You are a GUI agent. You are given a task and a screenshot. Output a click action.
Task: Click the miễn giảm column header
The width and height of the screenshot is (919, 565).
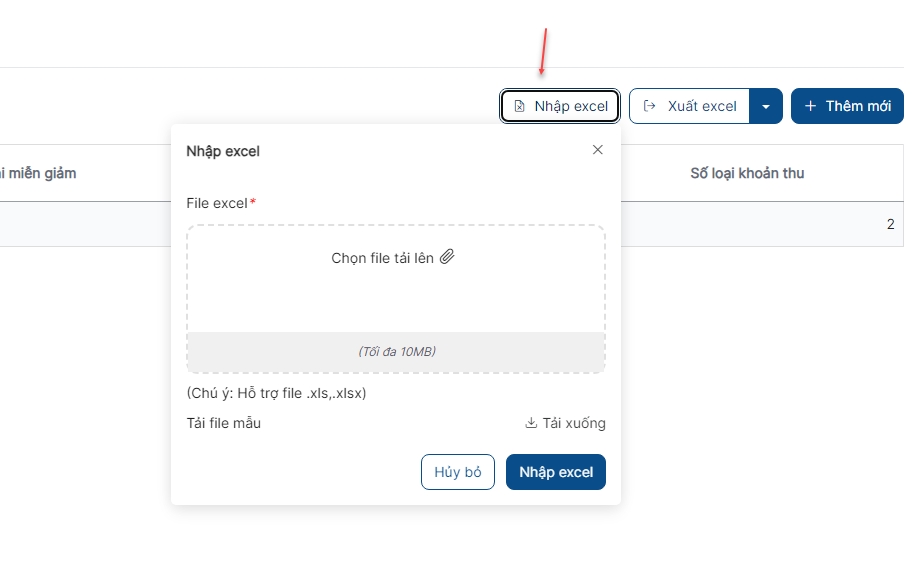(38, 173)
